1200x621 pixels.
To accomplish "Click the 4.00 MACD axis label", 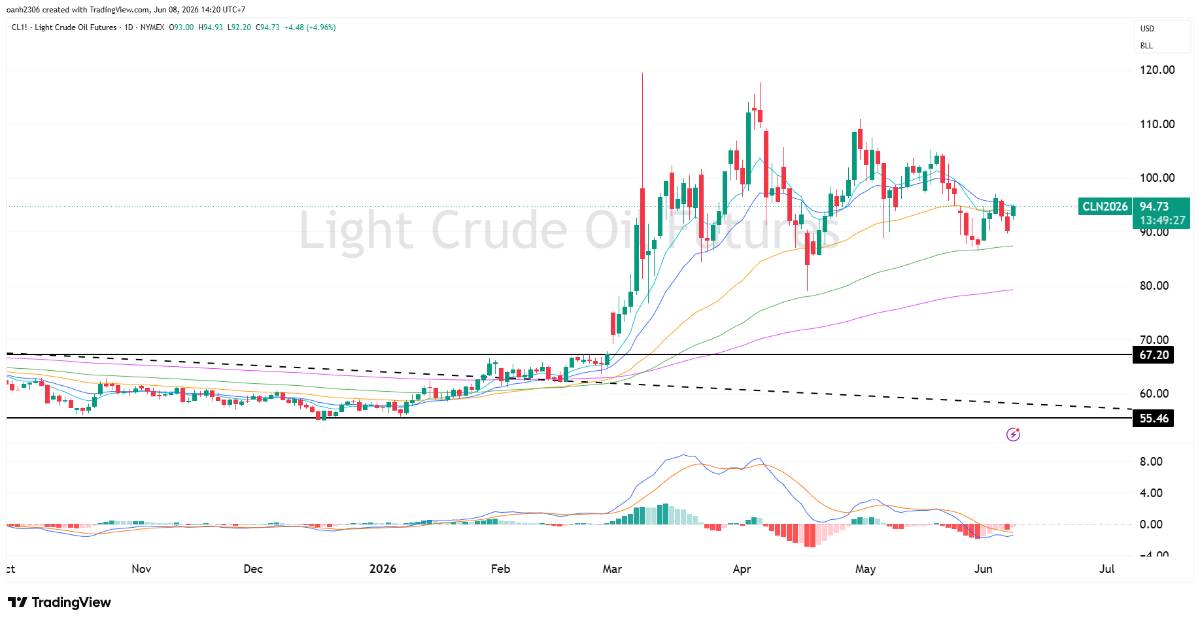I will pyautogui.click(x=1150, y=493).
